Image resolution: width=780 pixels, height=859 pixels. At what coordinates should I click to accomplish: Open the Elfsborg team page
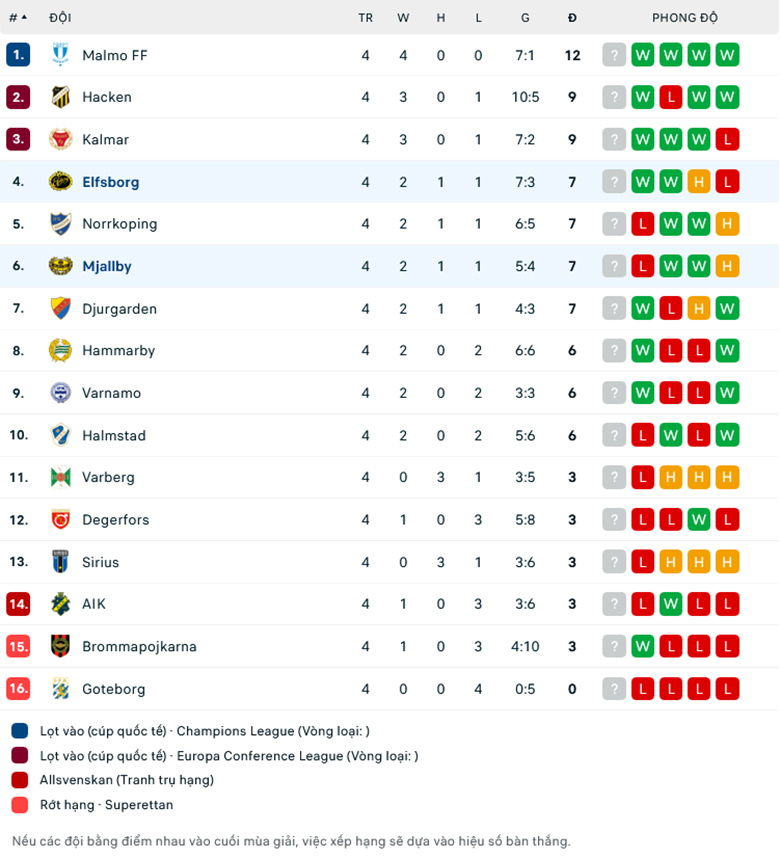coord(110,181)
